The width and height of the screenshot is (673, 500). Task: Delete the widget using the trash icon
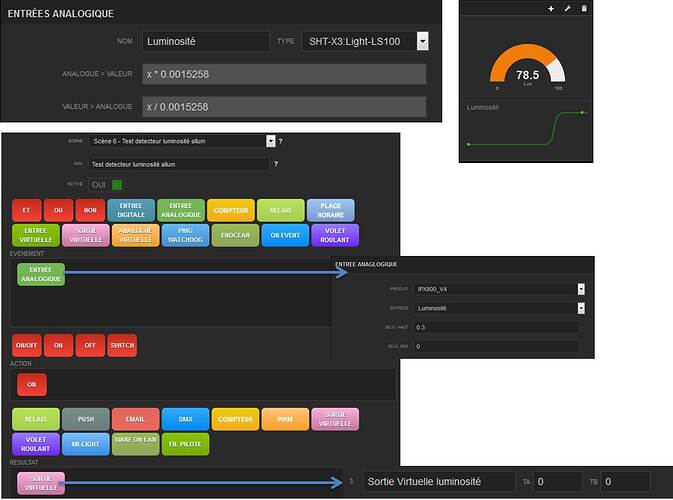[584, 9]
